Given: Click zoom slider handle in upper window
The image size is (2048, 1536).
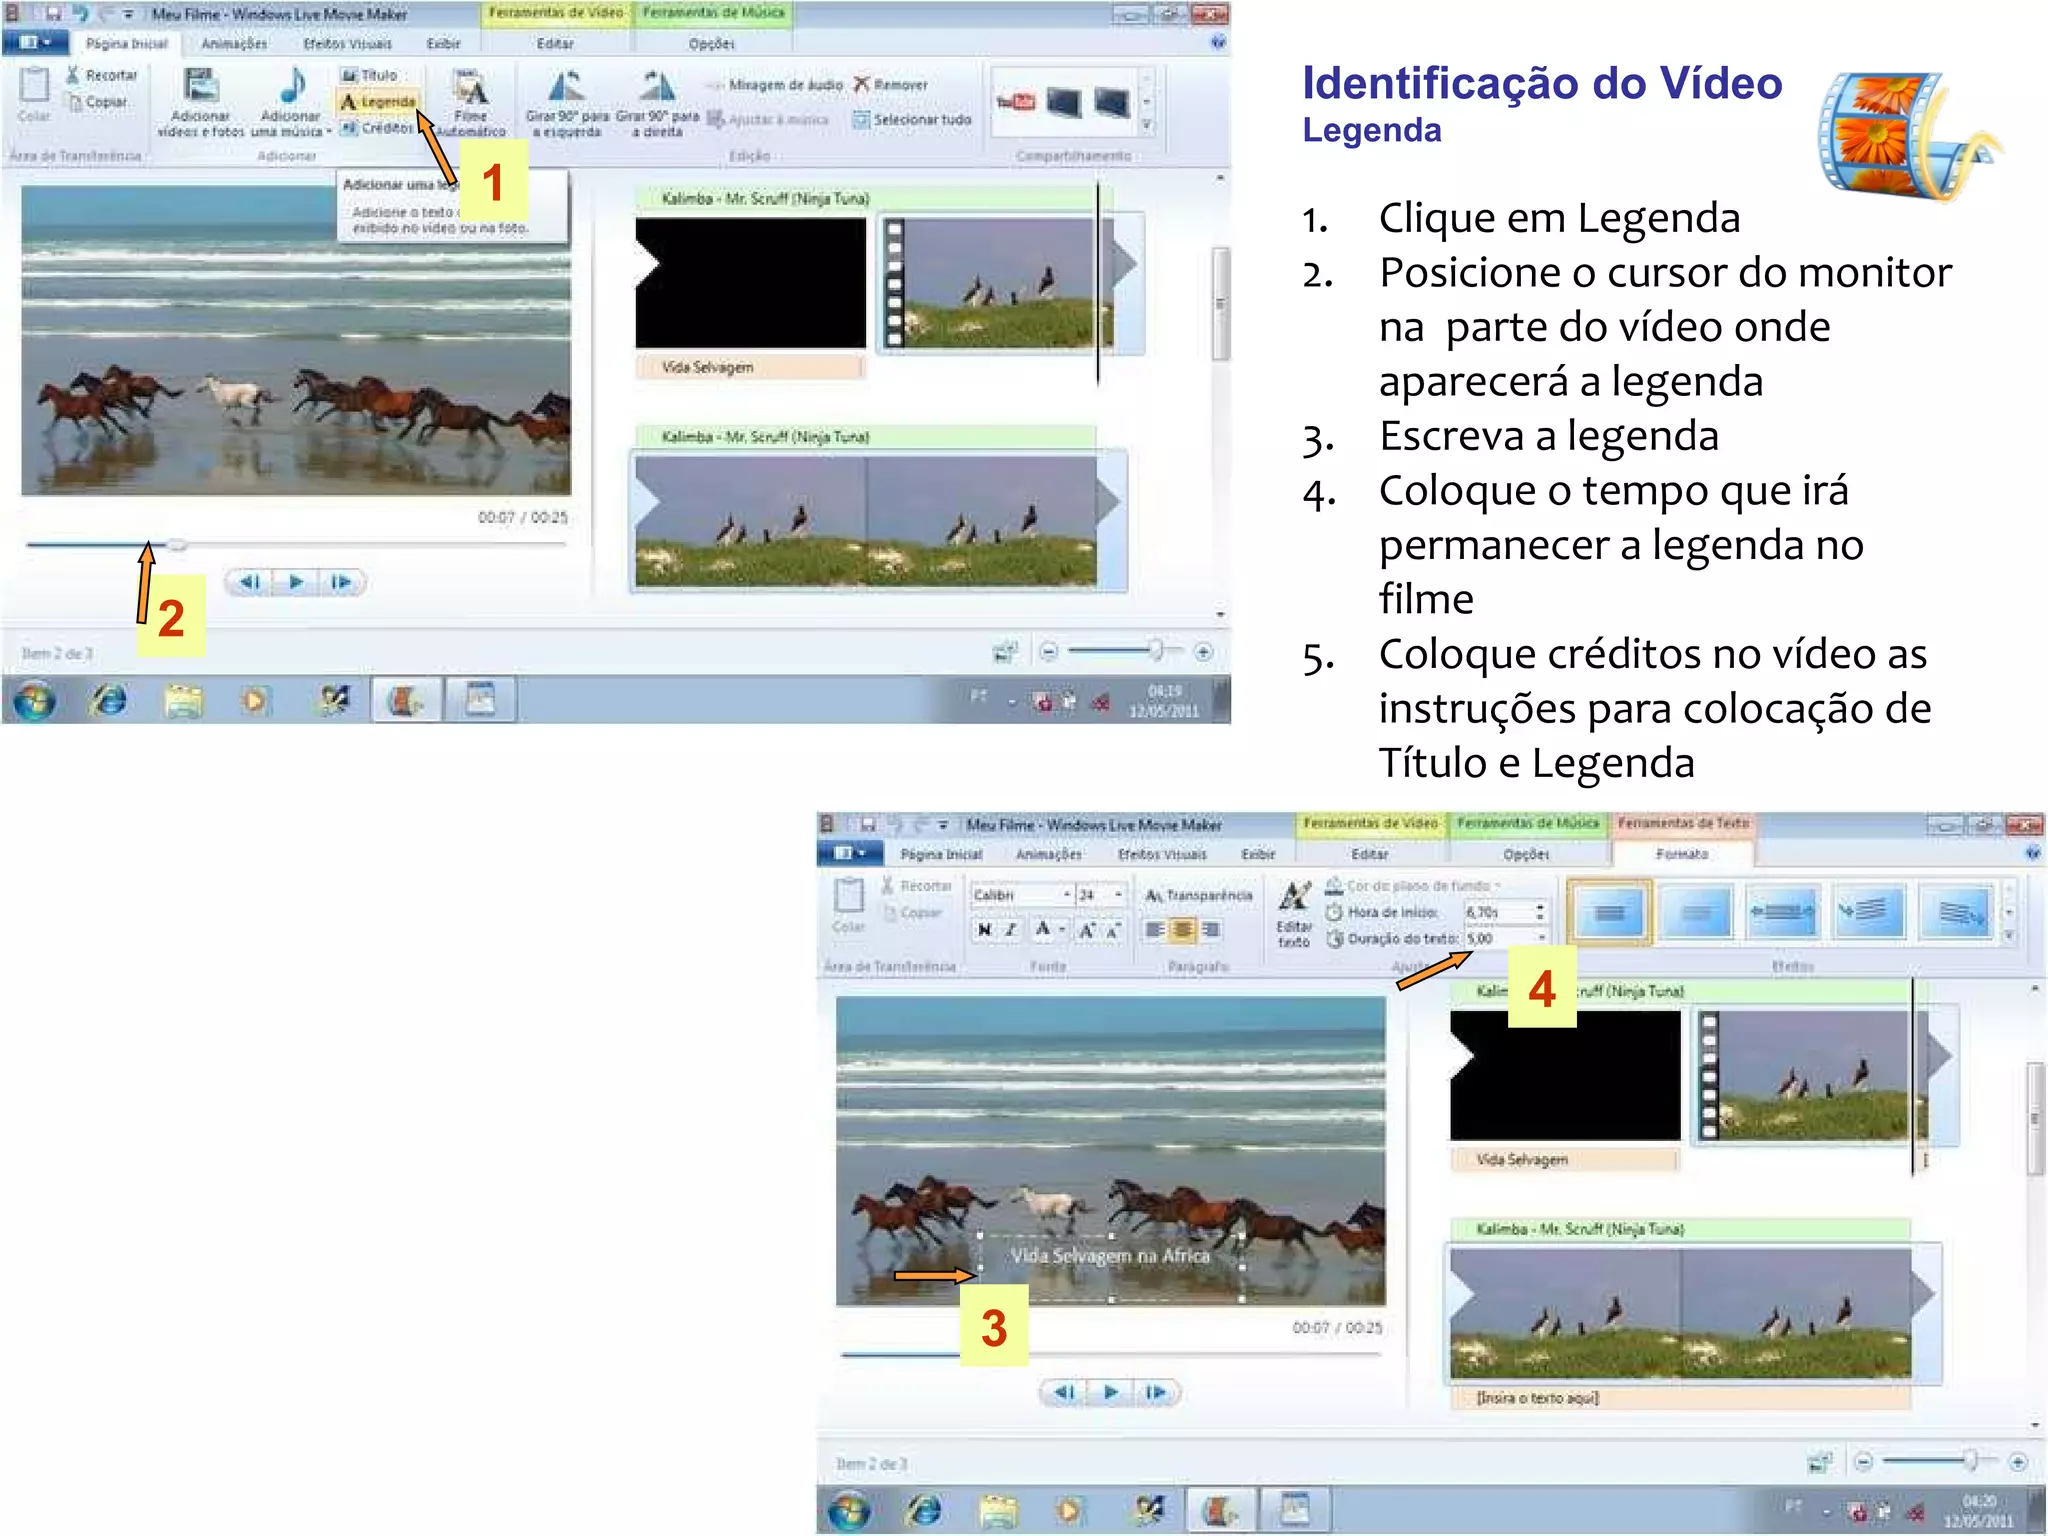Looking at the screenshot, I should (x=1156, y=651).
